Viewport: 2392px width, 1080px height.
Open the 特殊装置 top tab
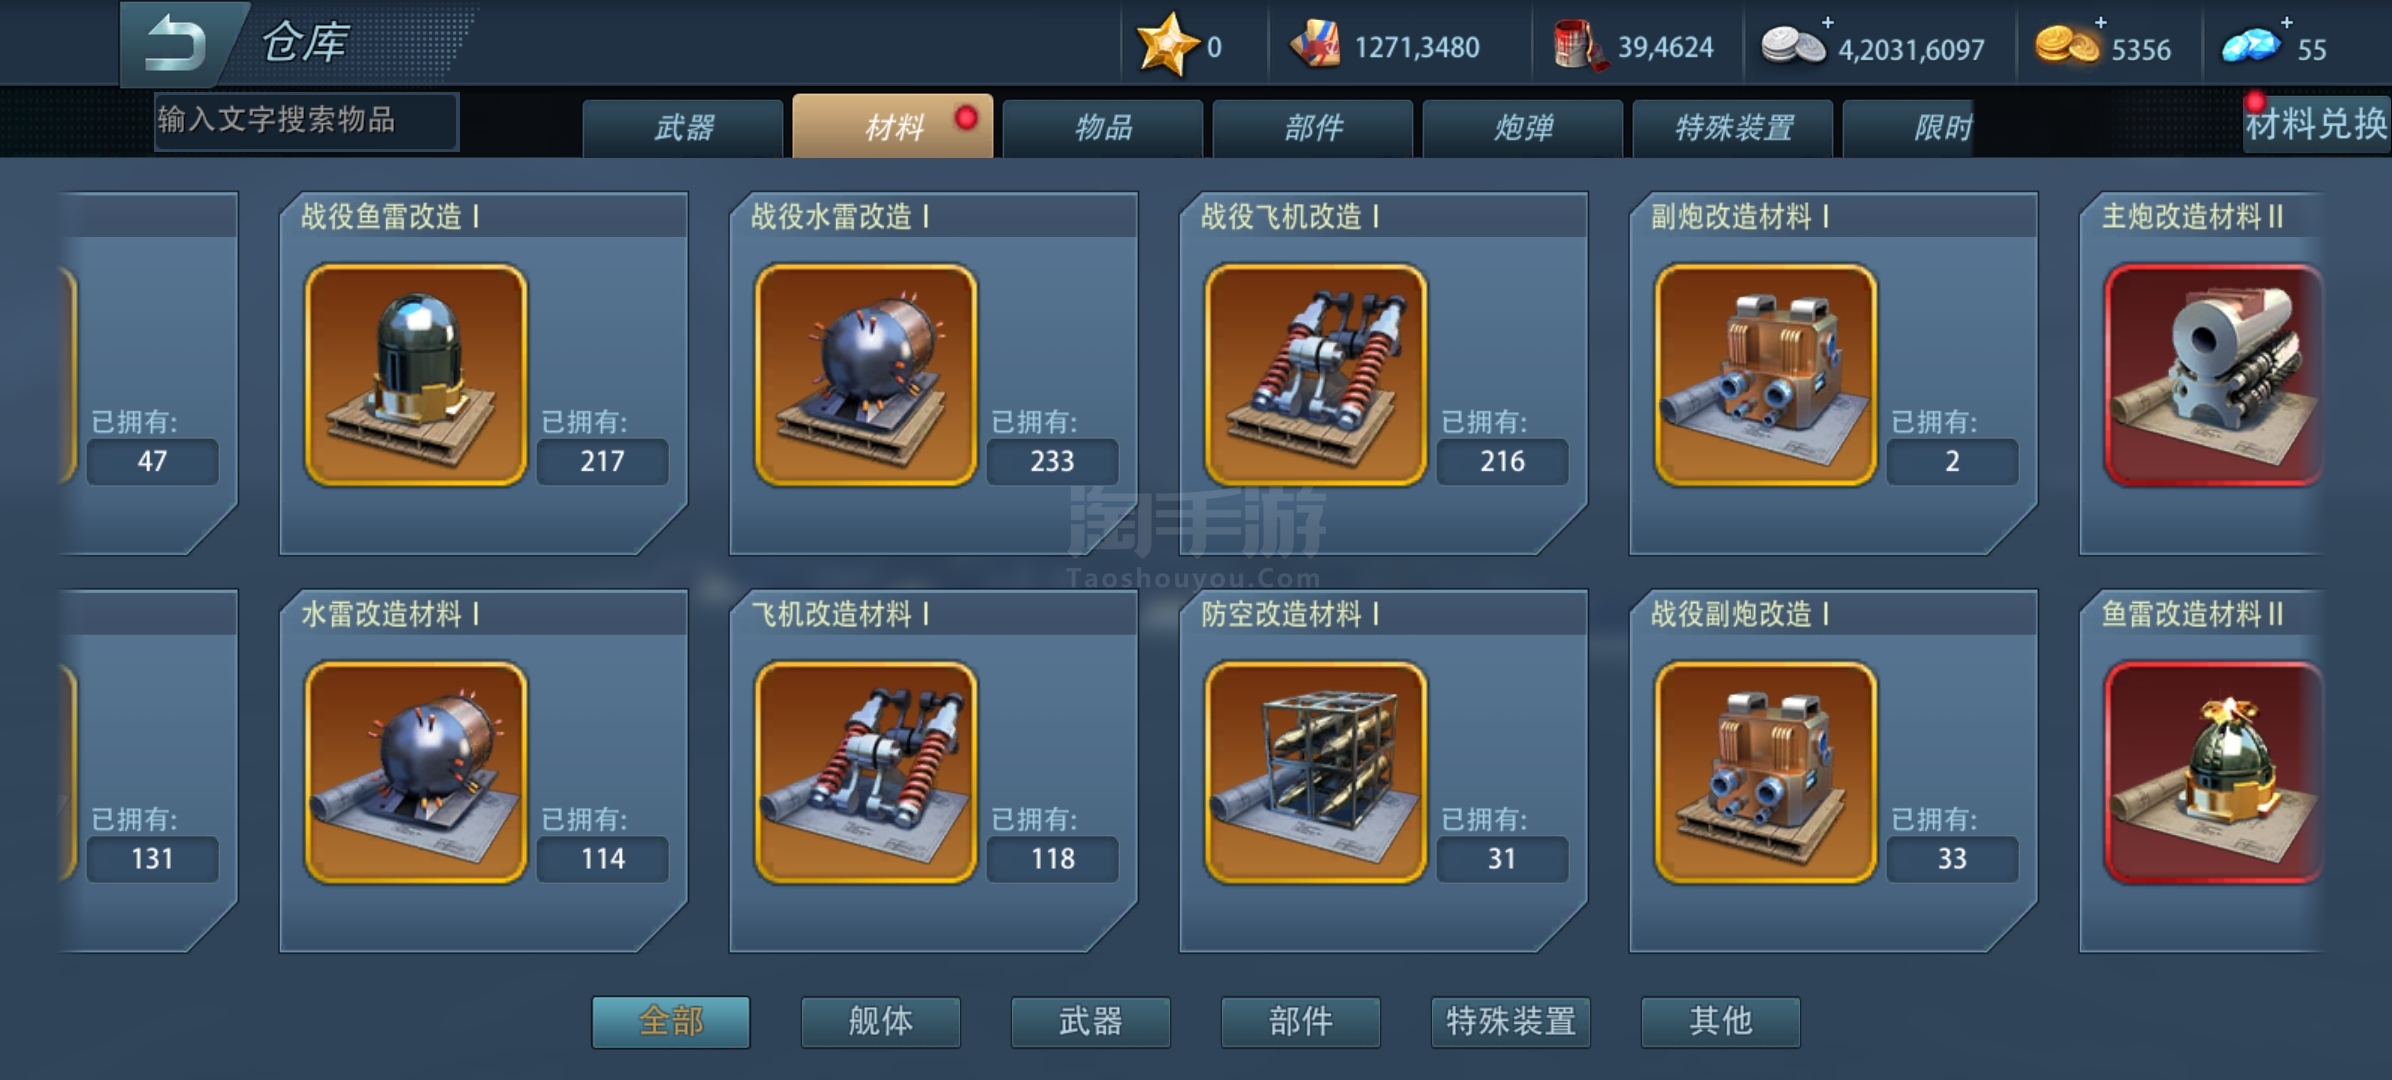[1733, 127]
